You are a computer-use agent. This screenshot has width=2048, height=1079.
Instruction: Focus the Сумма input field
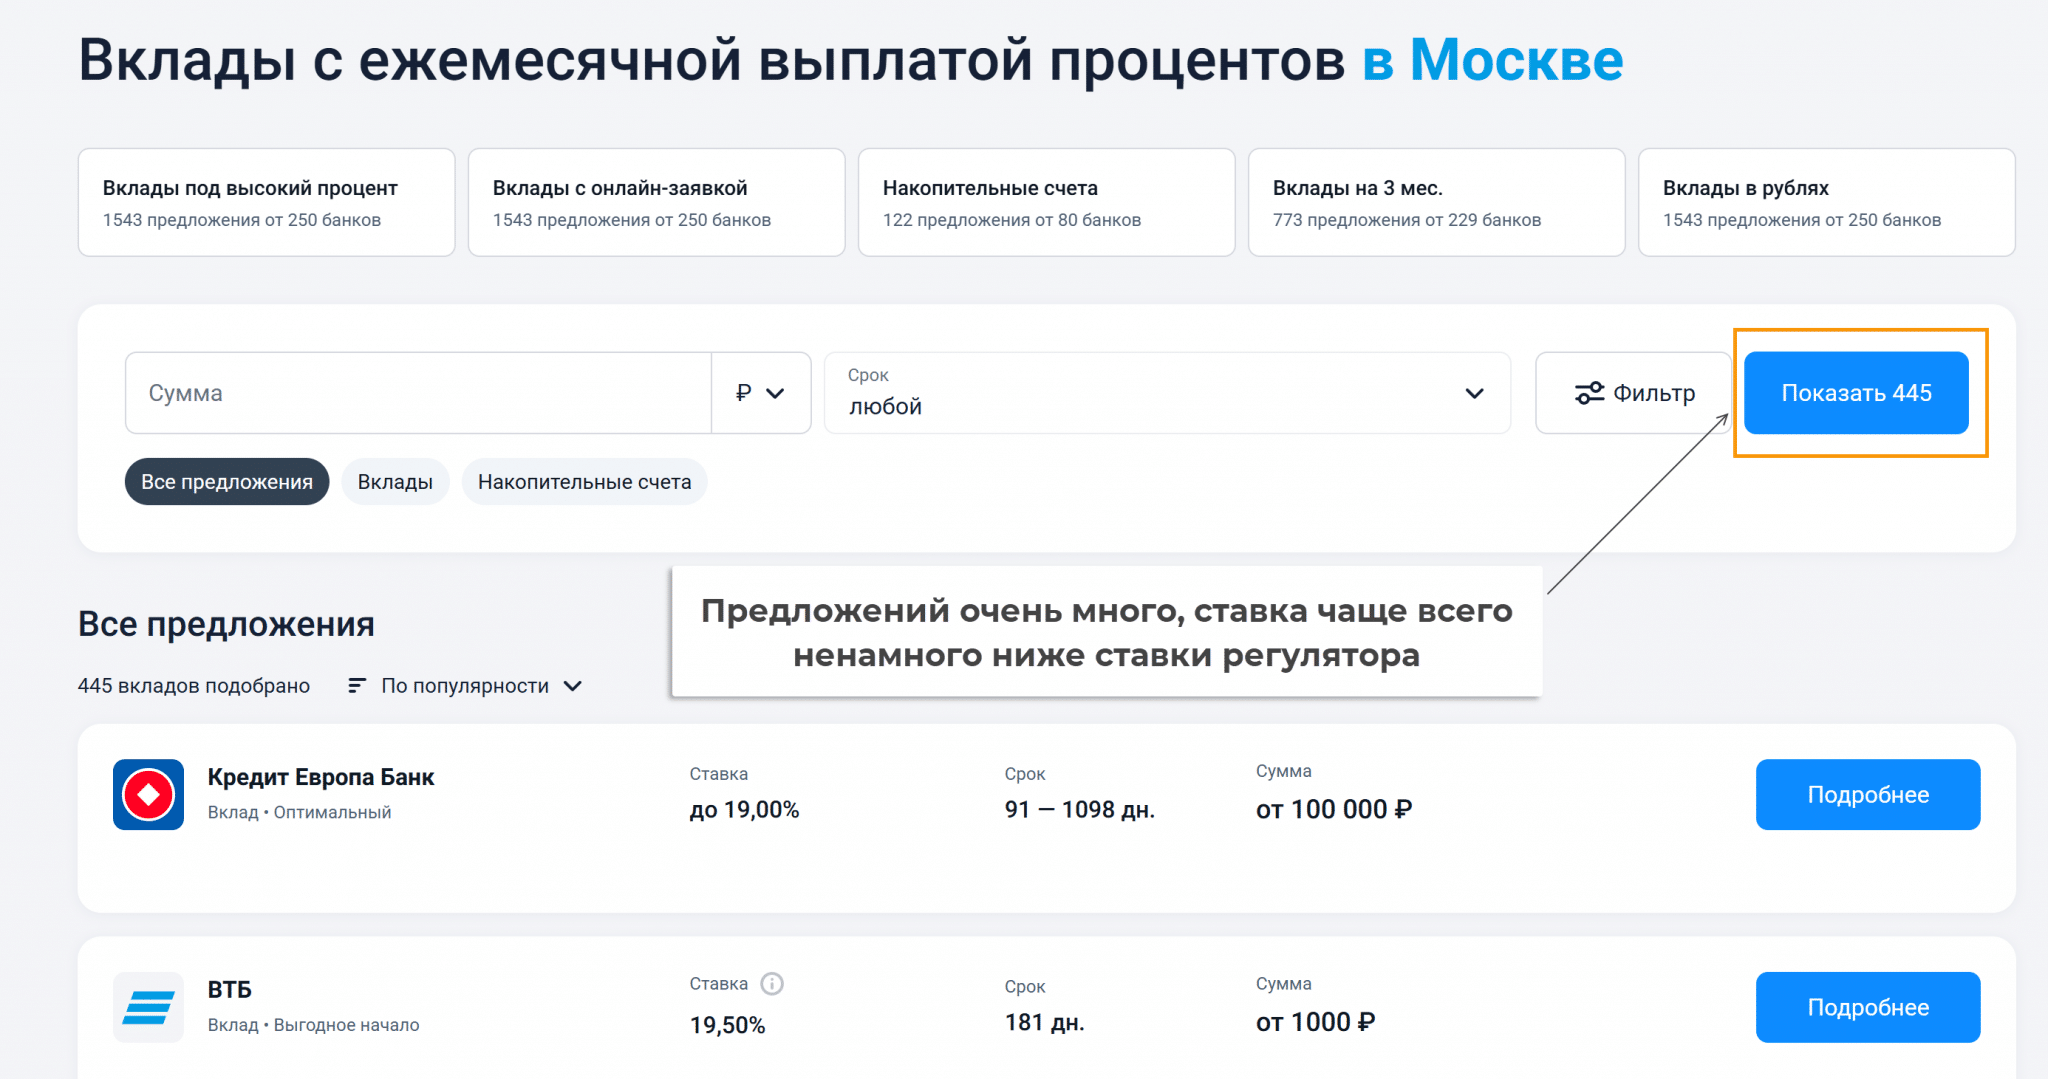click(x=418, y=393)
